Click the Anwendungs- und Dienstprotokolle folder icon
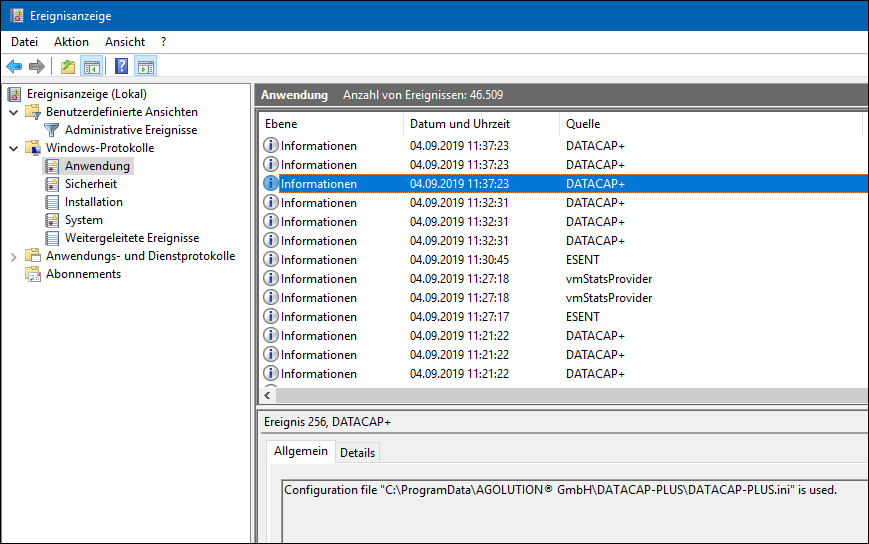 tap(33, 255)
